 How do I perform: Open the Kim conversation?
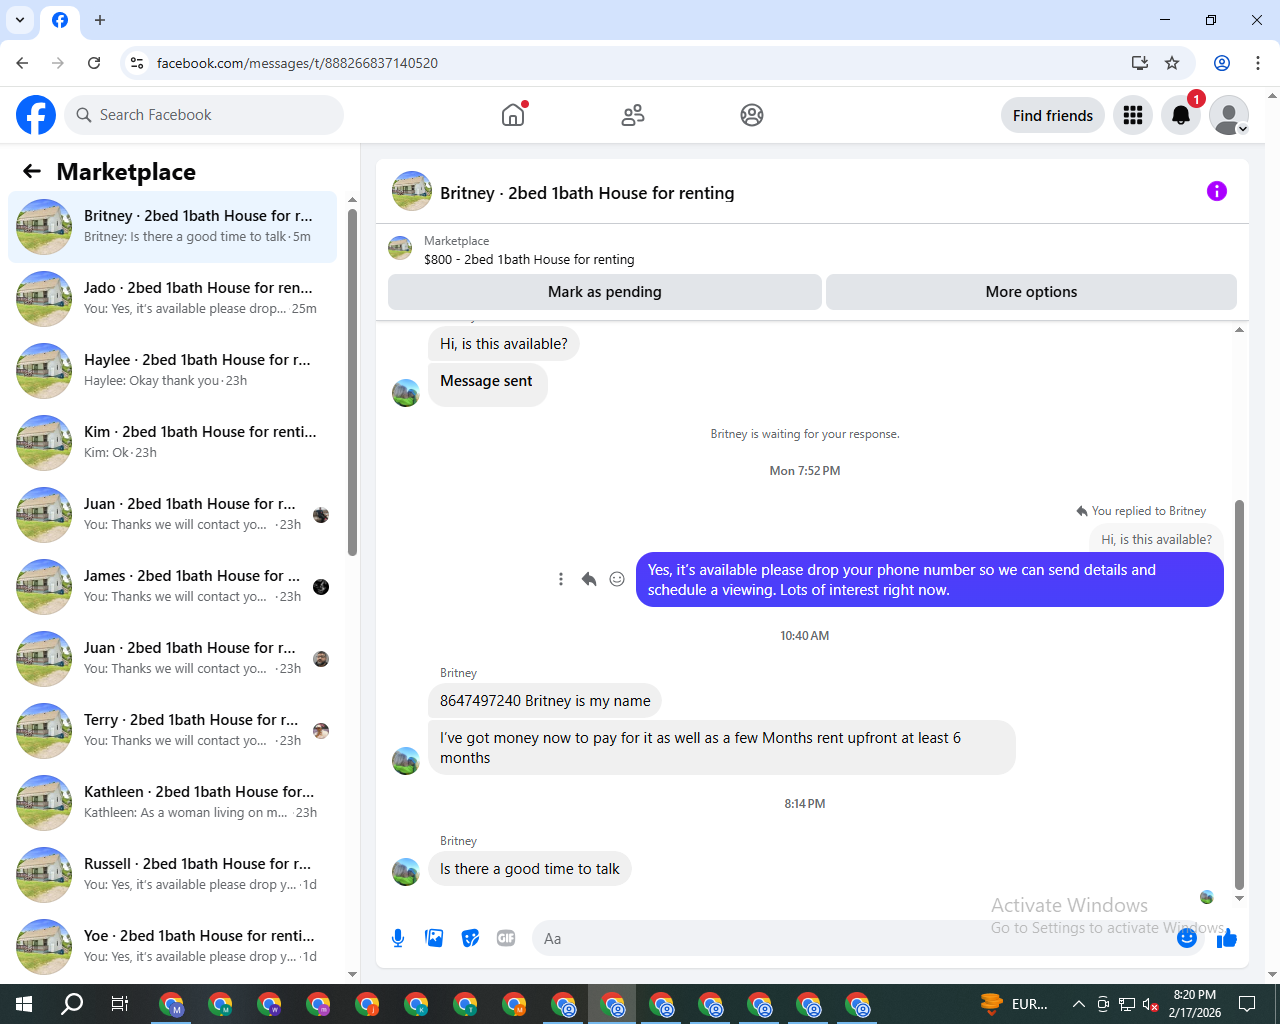coord(173,443)
